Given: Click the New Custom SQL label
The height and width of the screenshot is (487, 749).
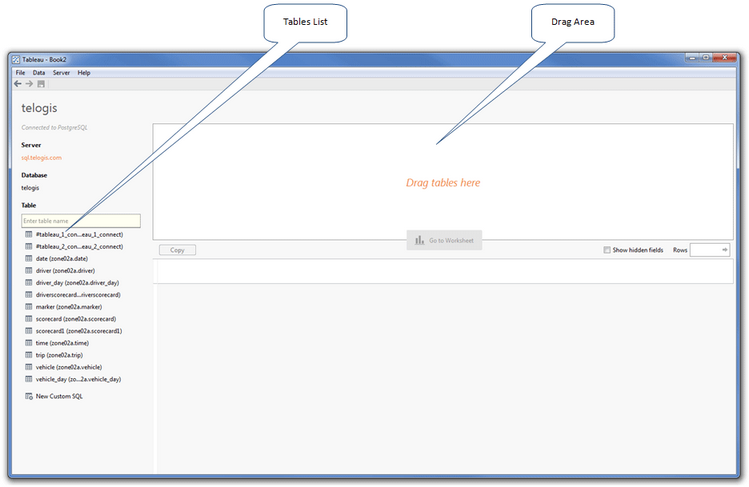Looking at the screenshot, I should click(x=59, y=396).
